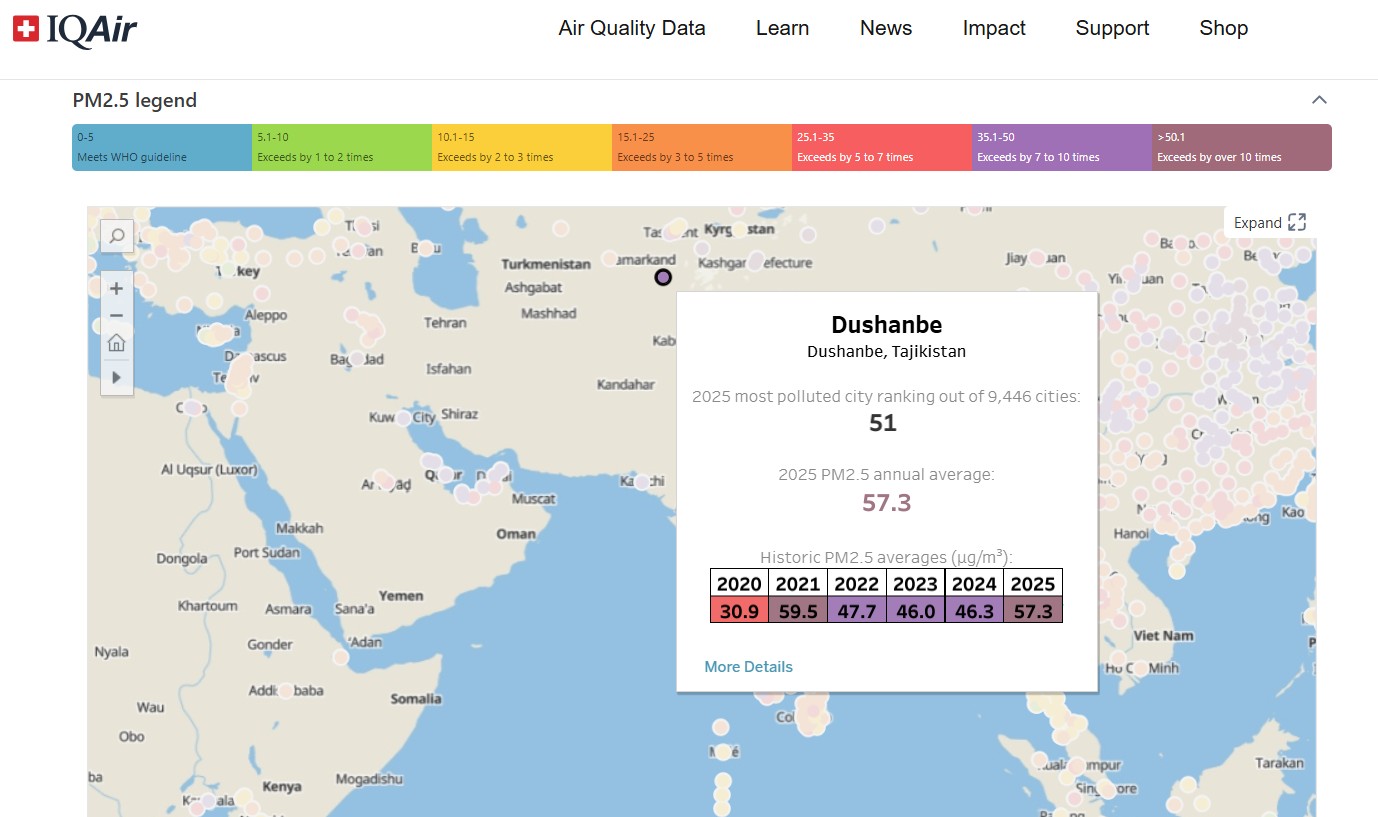Select the purple 35.1-50 legend swatch
Image resolution: width=1378 pixels, height=817 pixels.
1061,147
